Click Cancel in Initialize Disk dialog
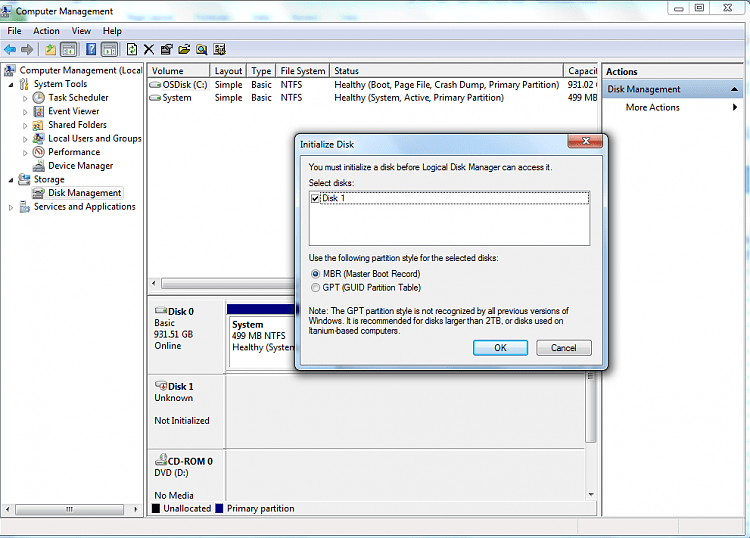Image resolution: width=750 pixels, height=538 pixels. pyautogui.click(x=563, y=348)
